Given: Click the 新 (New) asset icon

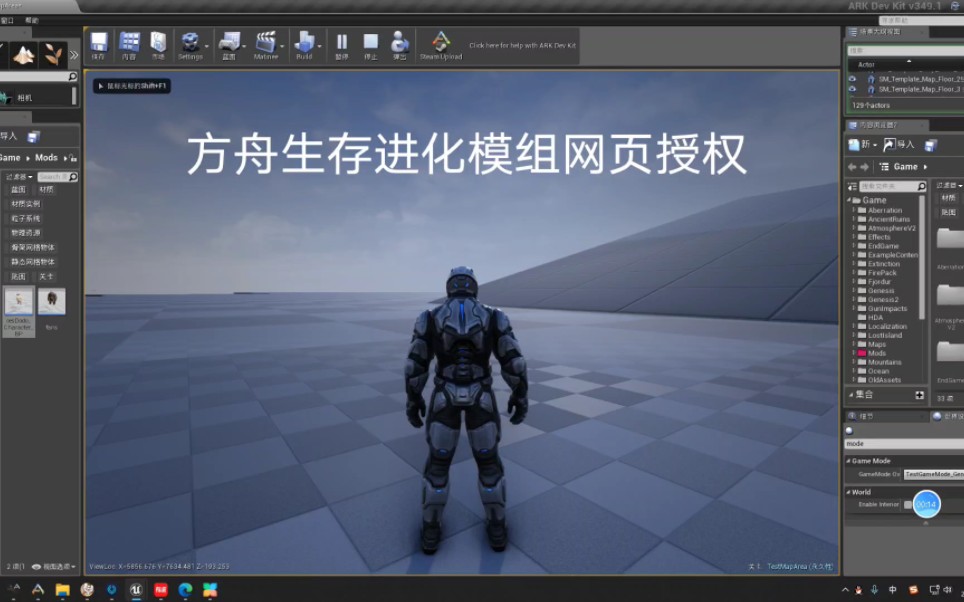Looking at the screenshot, I should click(x=855, y=145).
